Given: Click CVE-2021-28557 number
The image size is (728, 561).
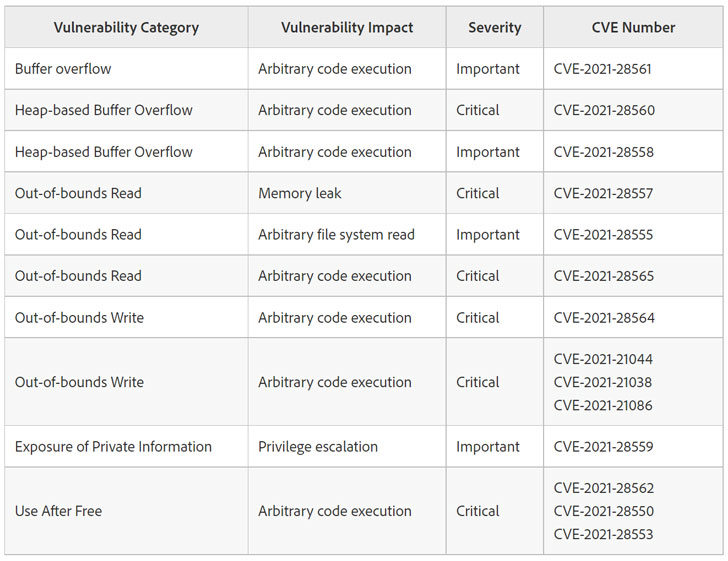Looking at the screenshot, I should (604, 193).
